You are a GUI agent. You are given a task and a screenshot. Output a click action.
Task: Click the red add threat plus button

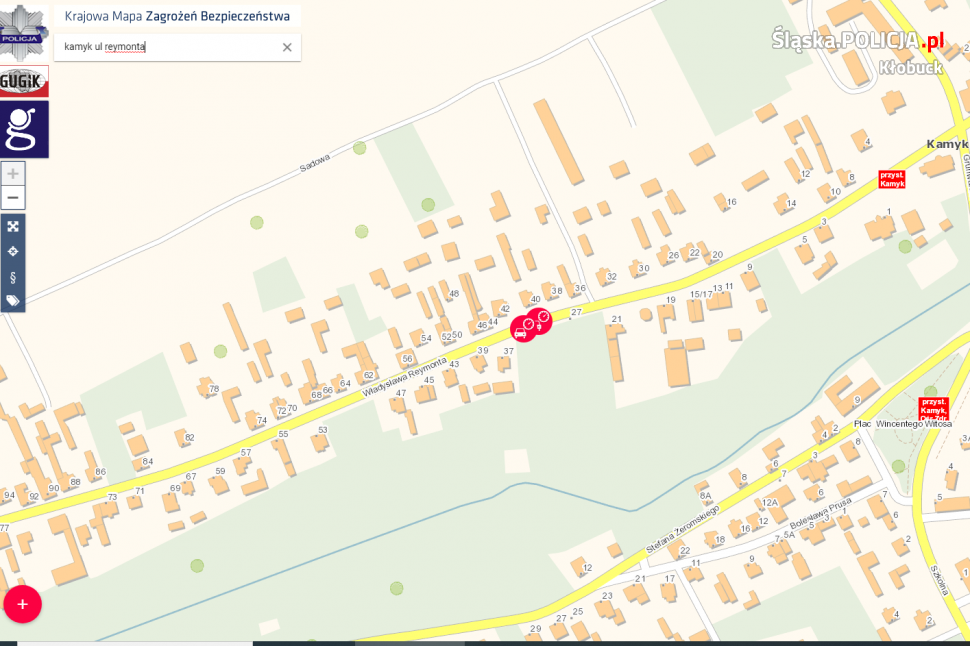click(22, 604)
